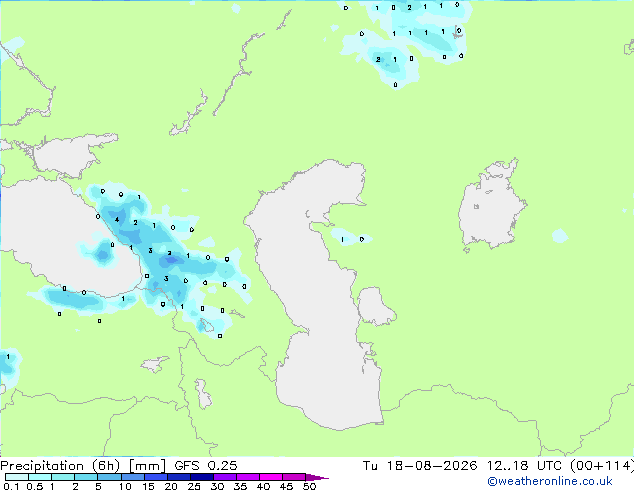Image resolution: width=634 pixels, height=490 pixels.
Task: Click the legend swatch between 30 and 35
Action: coord(224,477)
